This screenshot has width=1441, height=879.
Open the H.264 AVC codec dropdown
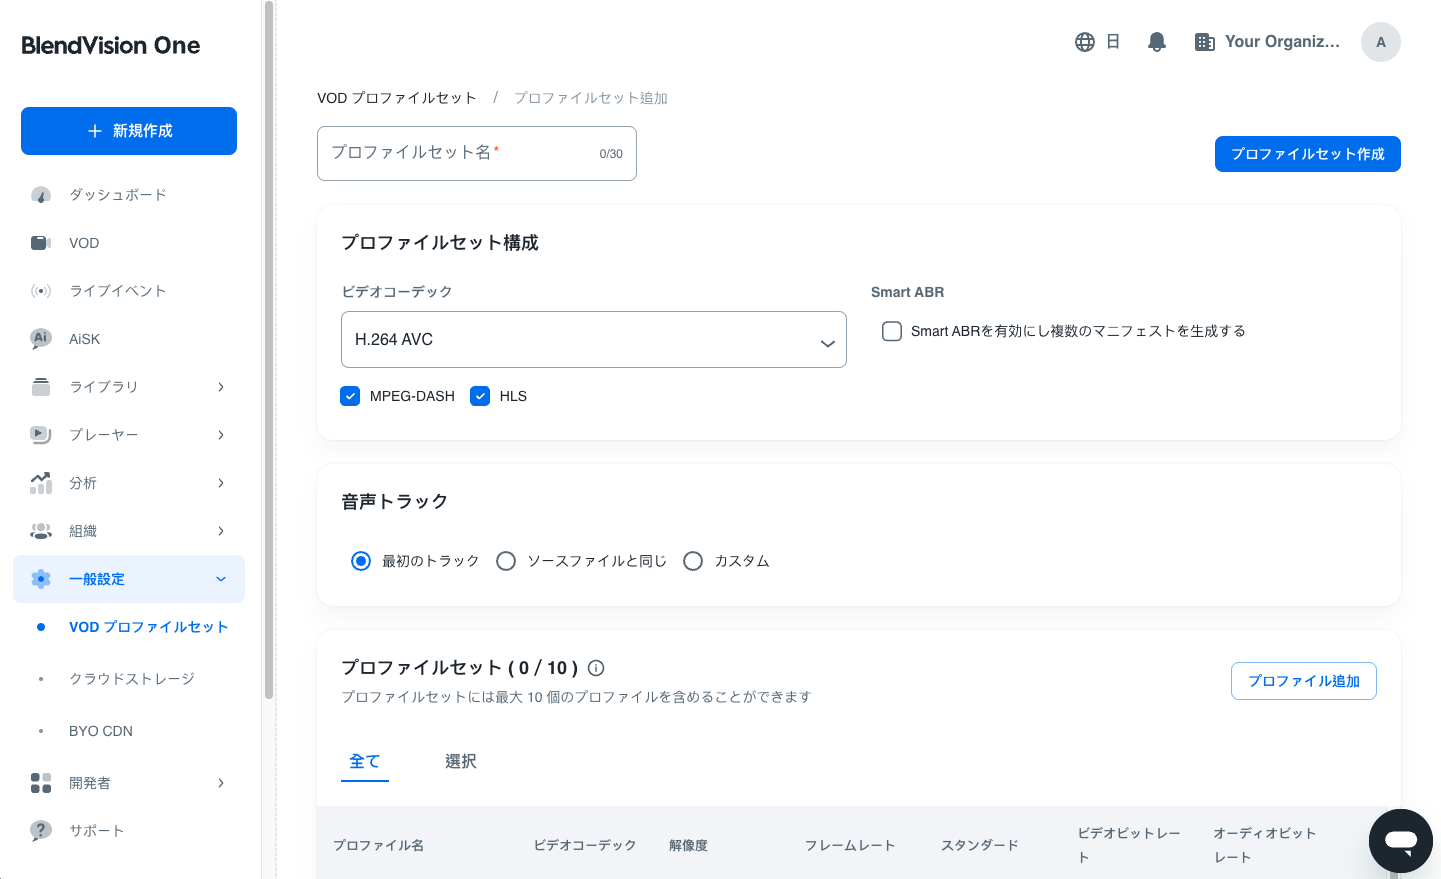[x=593, y=340]
